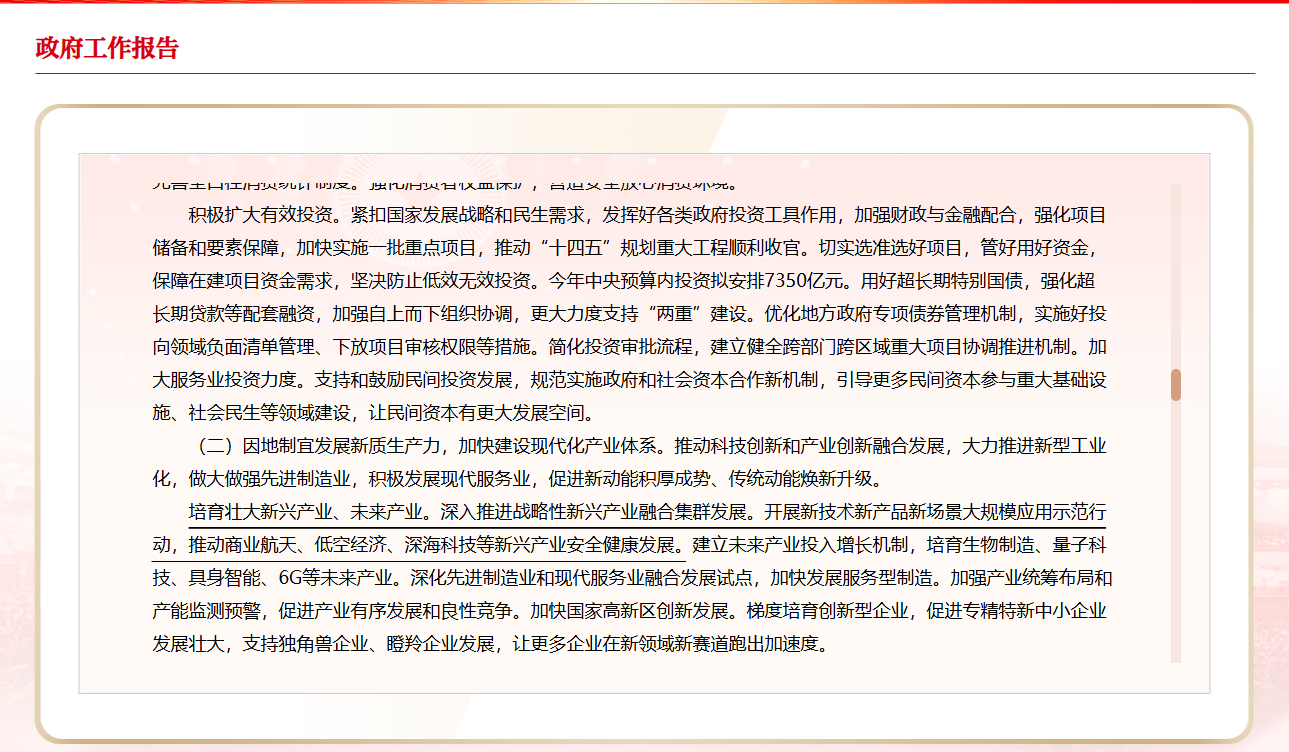1289x752 pixels.
Task: Click the 政府工作报告 page heading
Action: pyautogui.click(x=107, y=48)
